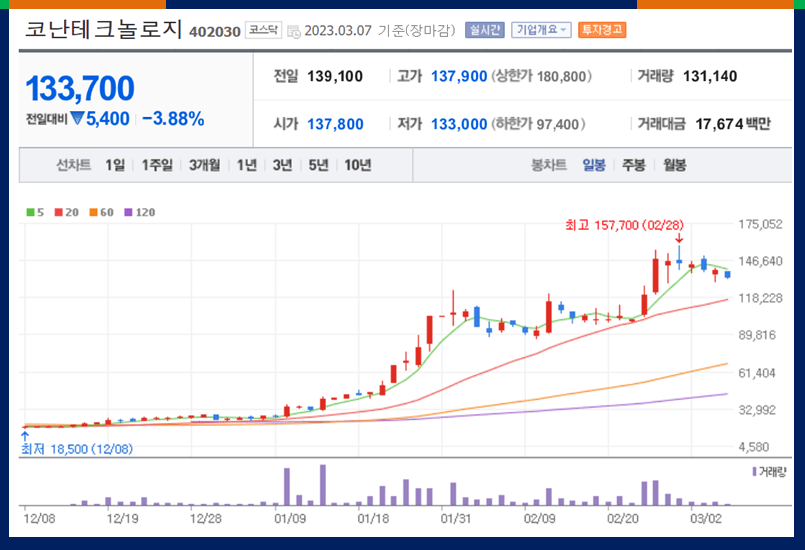Click the 12/19 date axis label
The height and width of the screenshot is (550, 805).
click(x=123, y=518)
